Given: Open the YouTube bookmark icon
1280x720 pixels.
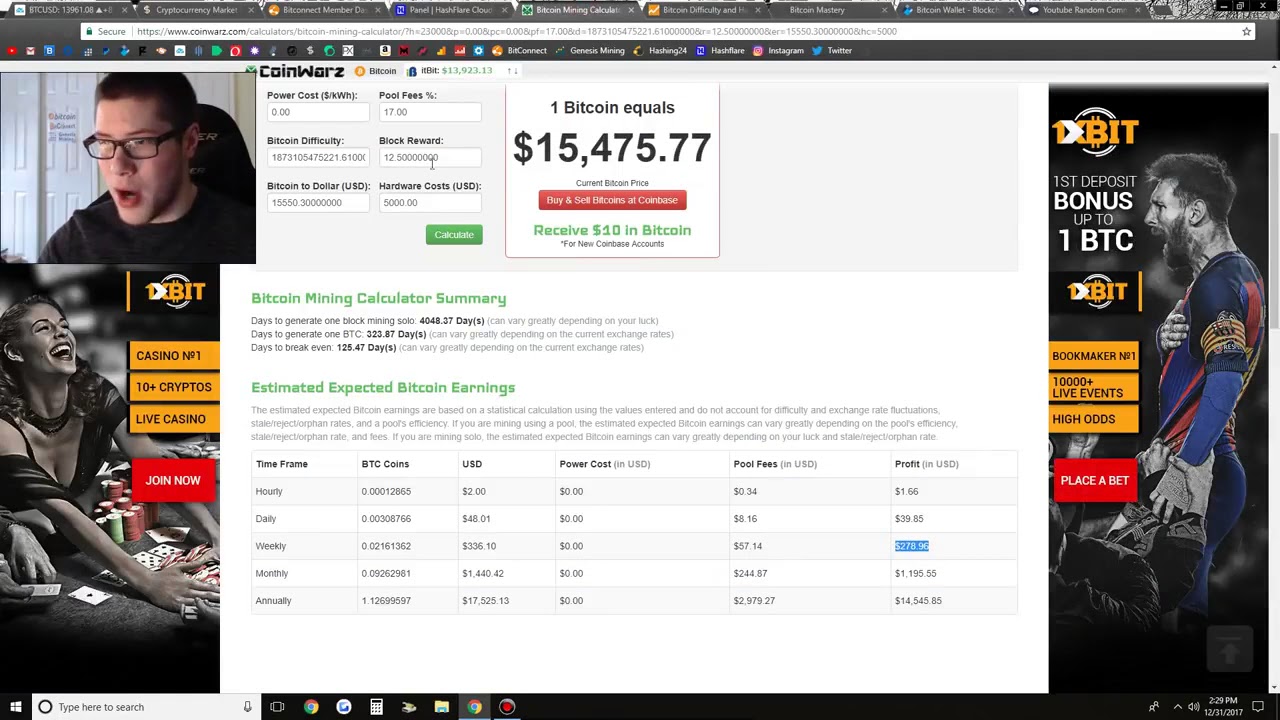Looking at the screenshot, I should [x=11, y=51].
